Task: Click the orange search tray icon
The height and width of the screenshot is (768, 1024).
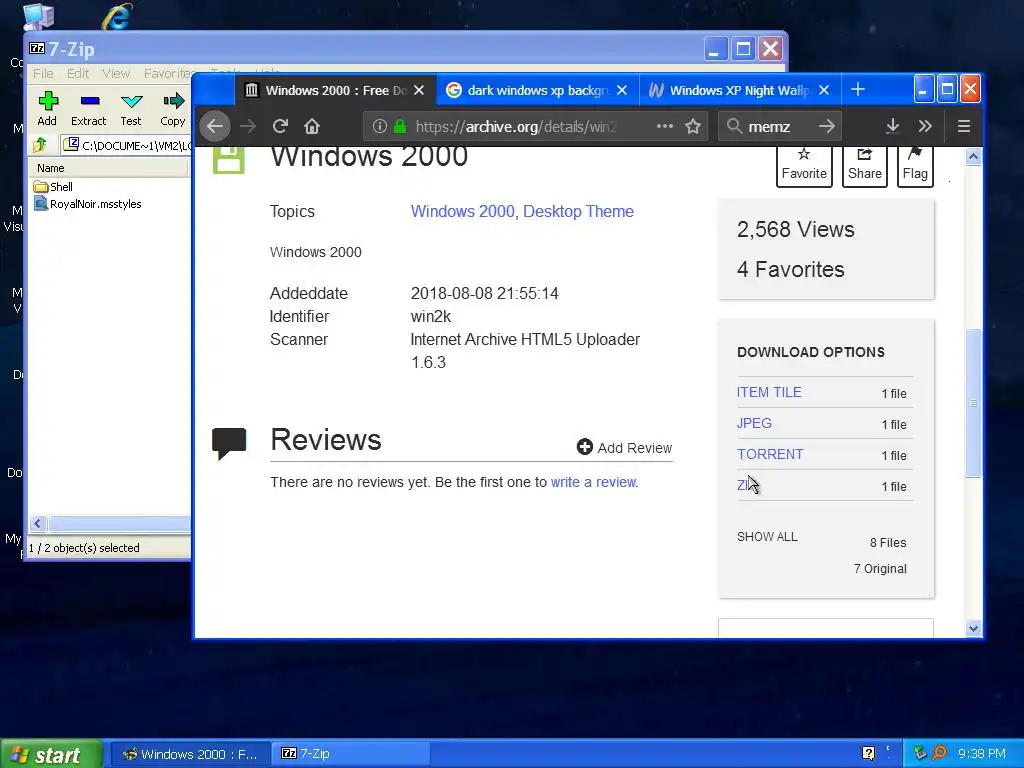Action: pos(939,754)
